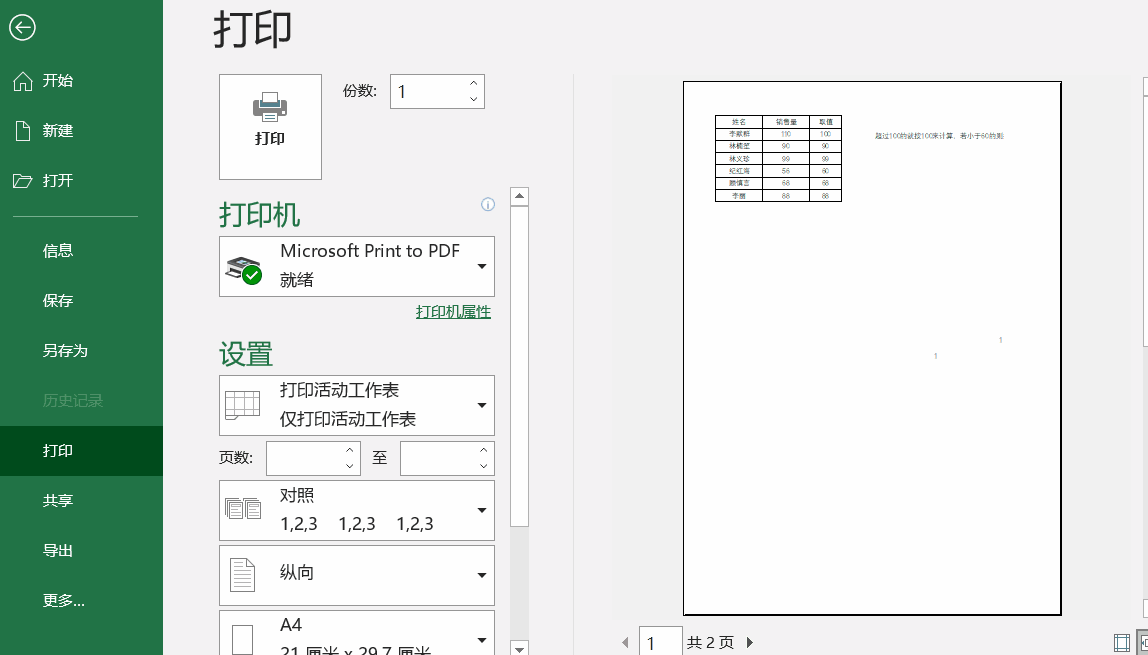Image resolution: width=1148 pixels, height=655 pixels.
Task: Increase the ending page number
Action: pyautogui.click(x=484, y=450)
